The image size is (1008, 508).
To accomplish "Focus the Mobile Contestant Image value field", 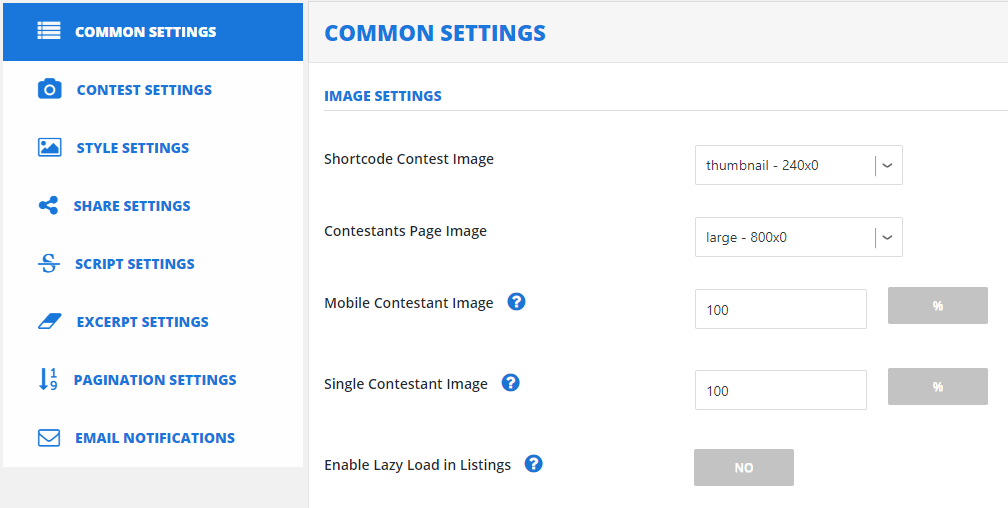I will pyautogui.click(x=780, y=309).
